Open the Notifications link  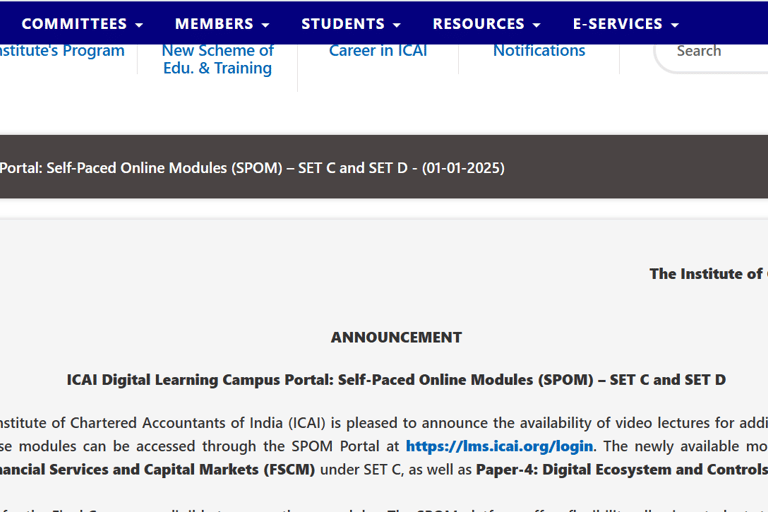pyautogui.click(x=539, y=50)
